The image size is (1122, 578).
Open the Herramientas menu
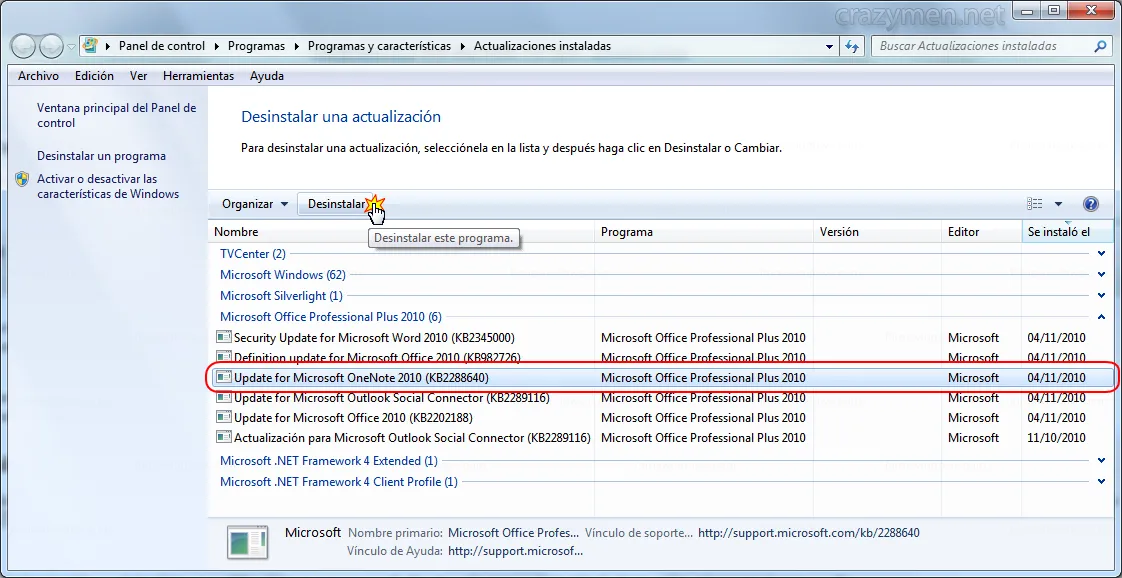[x=198, y=76]
